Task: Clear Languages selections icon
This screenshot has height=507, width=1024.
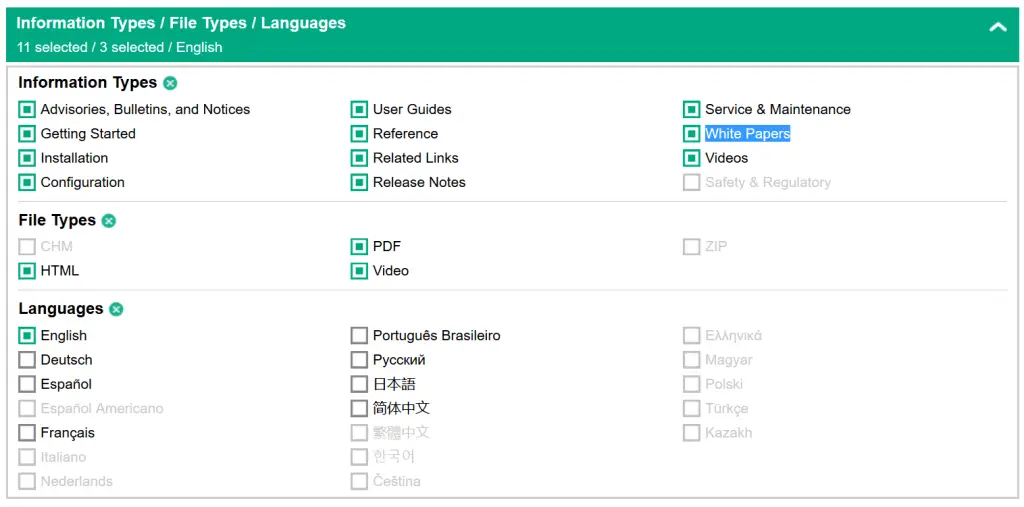Action: pos(116,309)
